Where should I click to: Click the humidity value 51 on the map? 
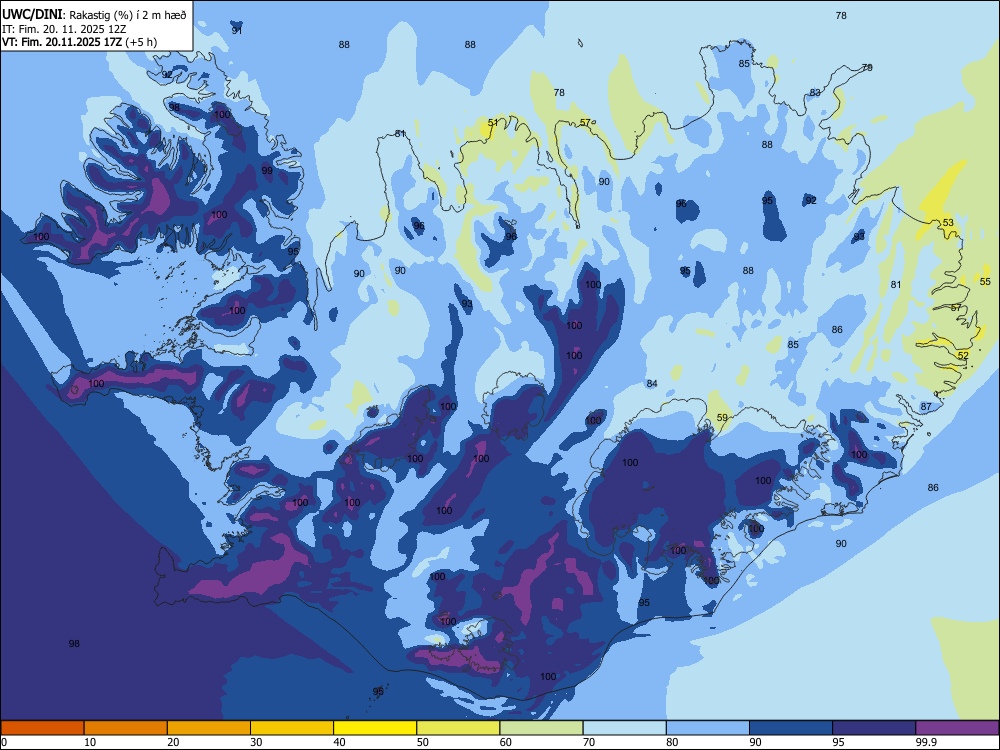tap(493, 122)
